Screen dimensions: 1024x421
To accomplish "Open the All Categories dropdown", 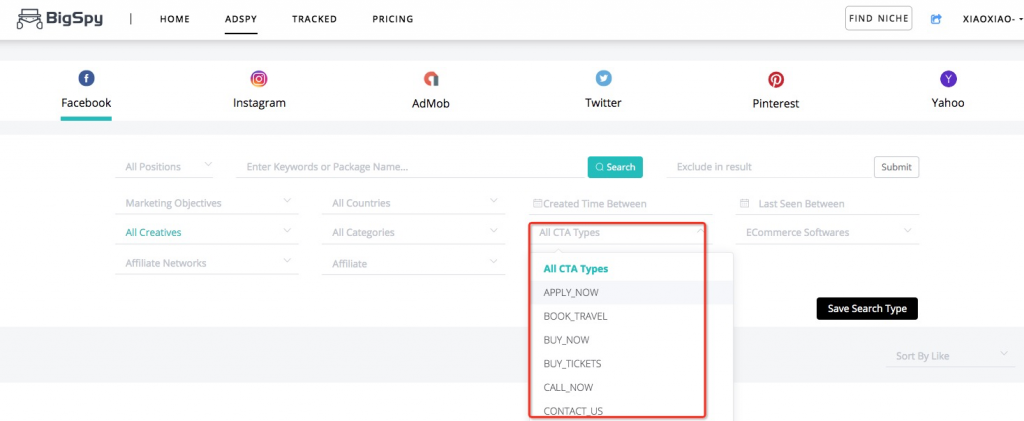I will pyautogui.click(x=413, y=232).
